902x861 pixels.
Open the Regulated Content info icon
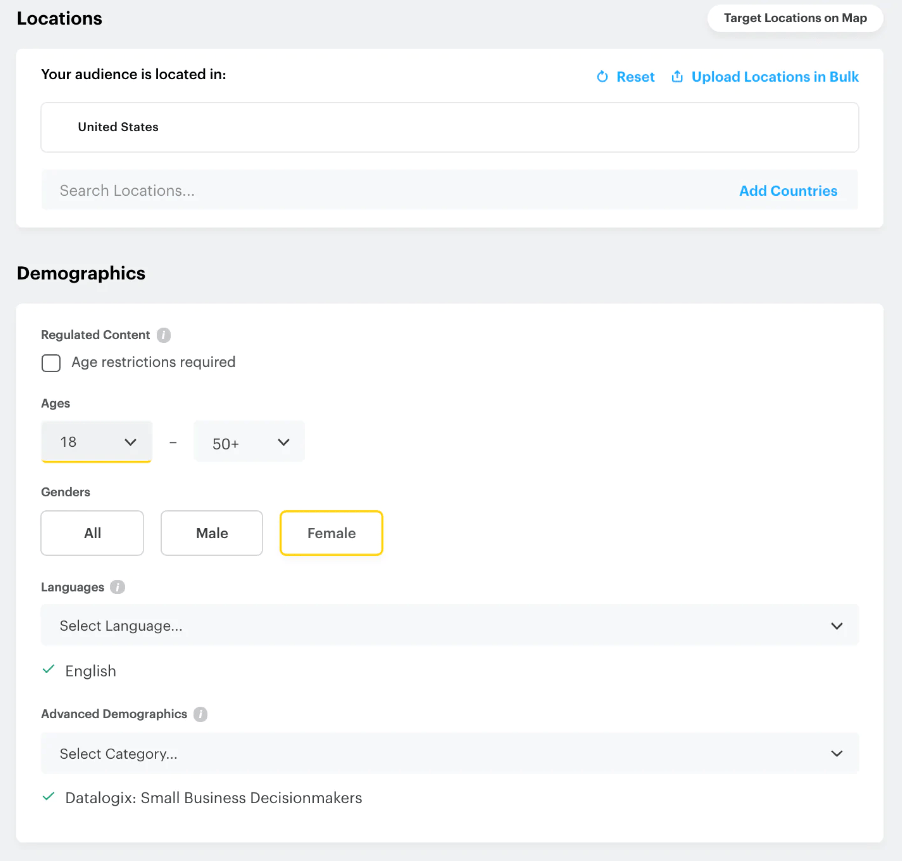(164, 335)
